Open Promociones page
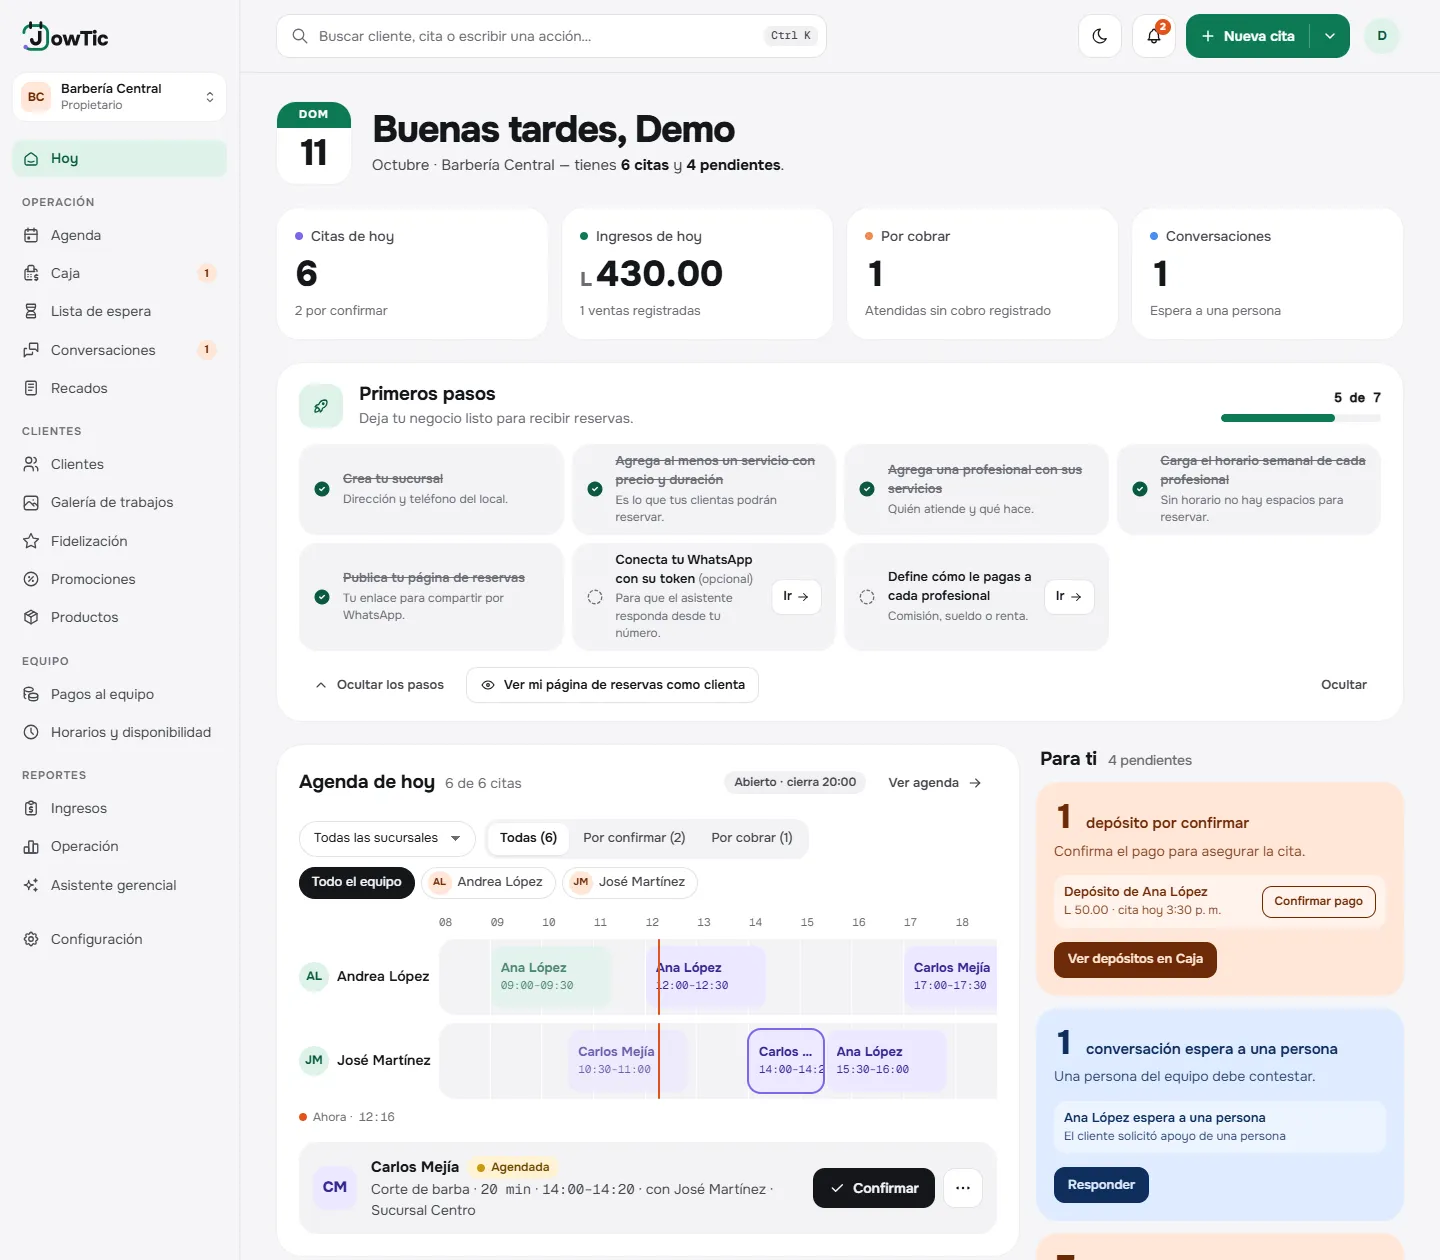This screenshot has height=1260, width=1440. pos(120,579)
